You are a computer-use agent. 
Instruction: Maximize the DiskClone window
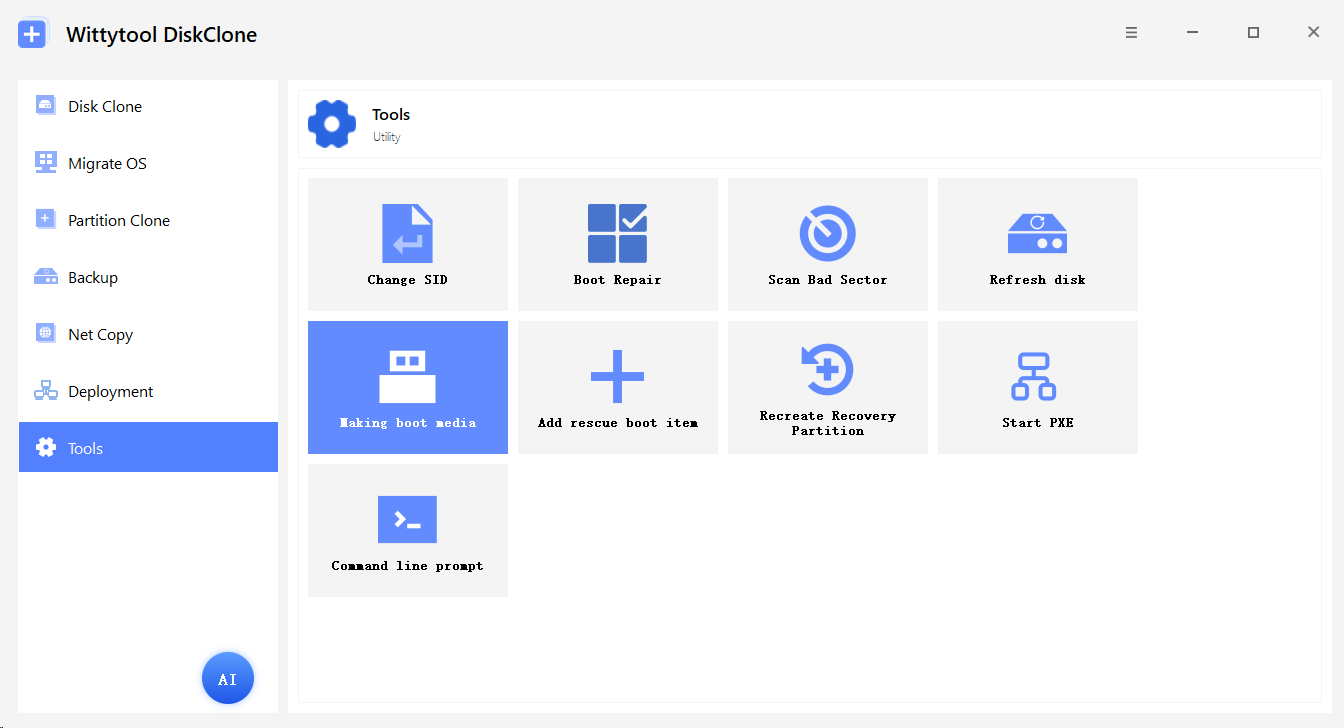click(x=1253, y=33)
